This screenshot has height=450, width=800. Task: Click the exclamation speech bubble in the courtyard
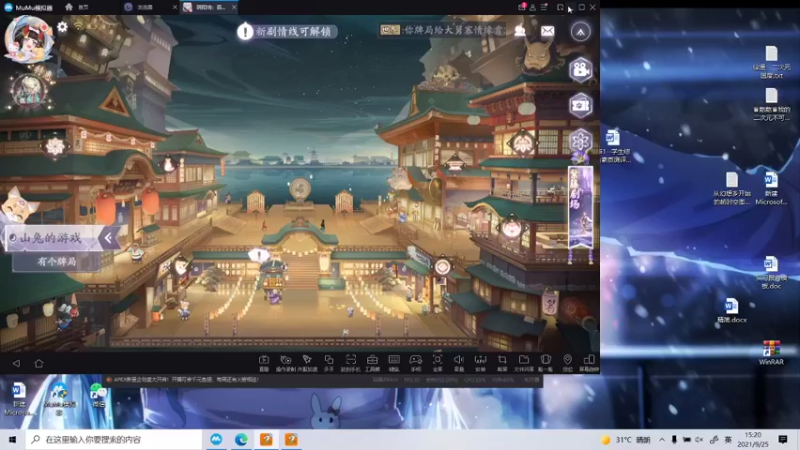pyautogui.click(x=259, y=254)
